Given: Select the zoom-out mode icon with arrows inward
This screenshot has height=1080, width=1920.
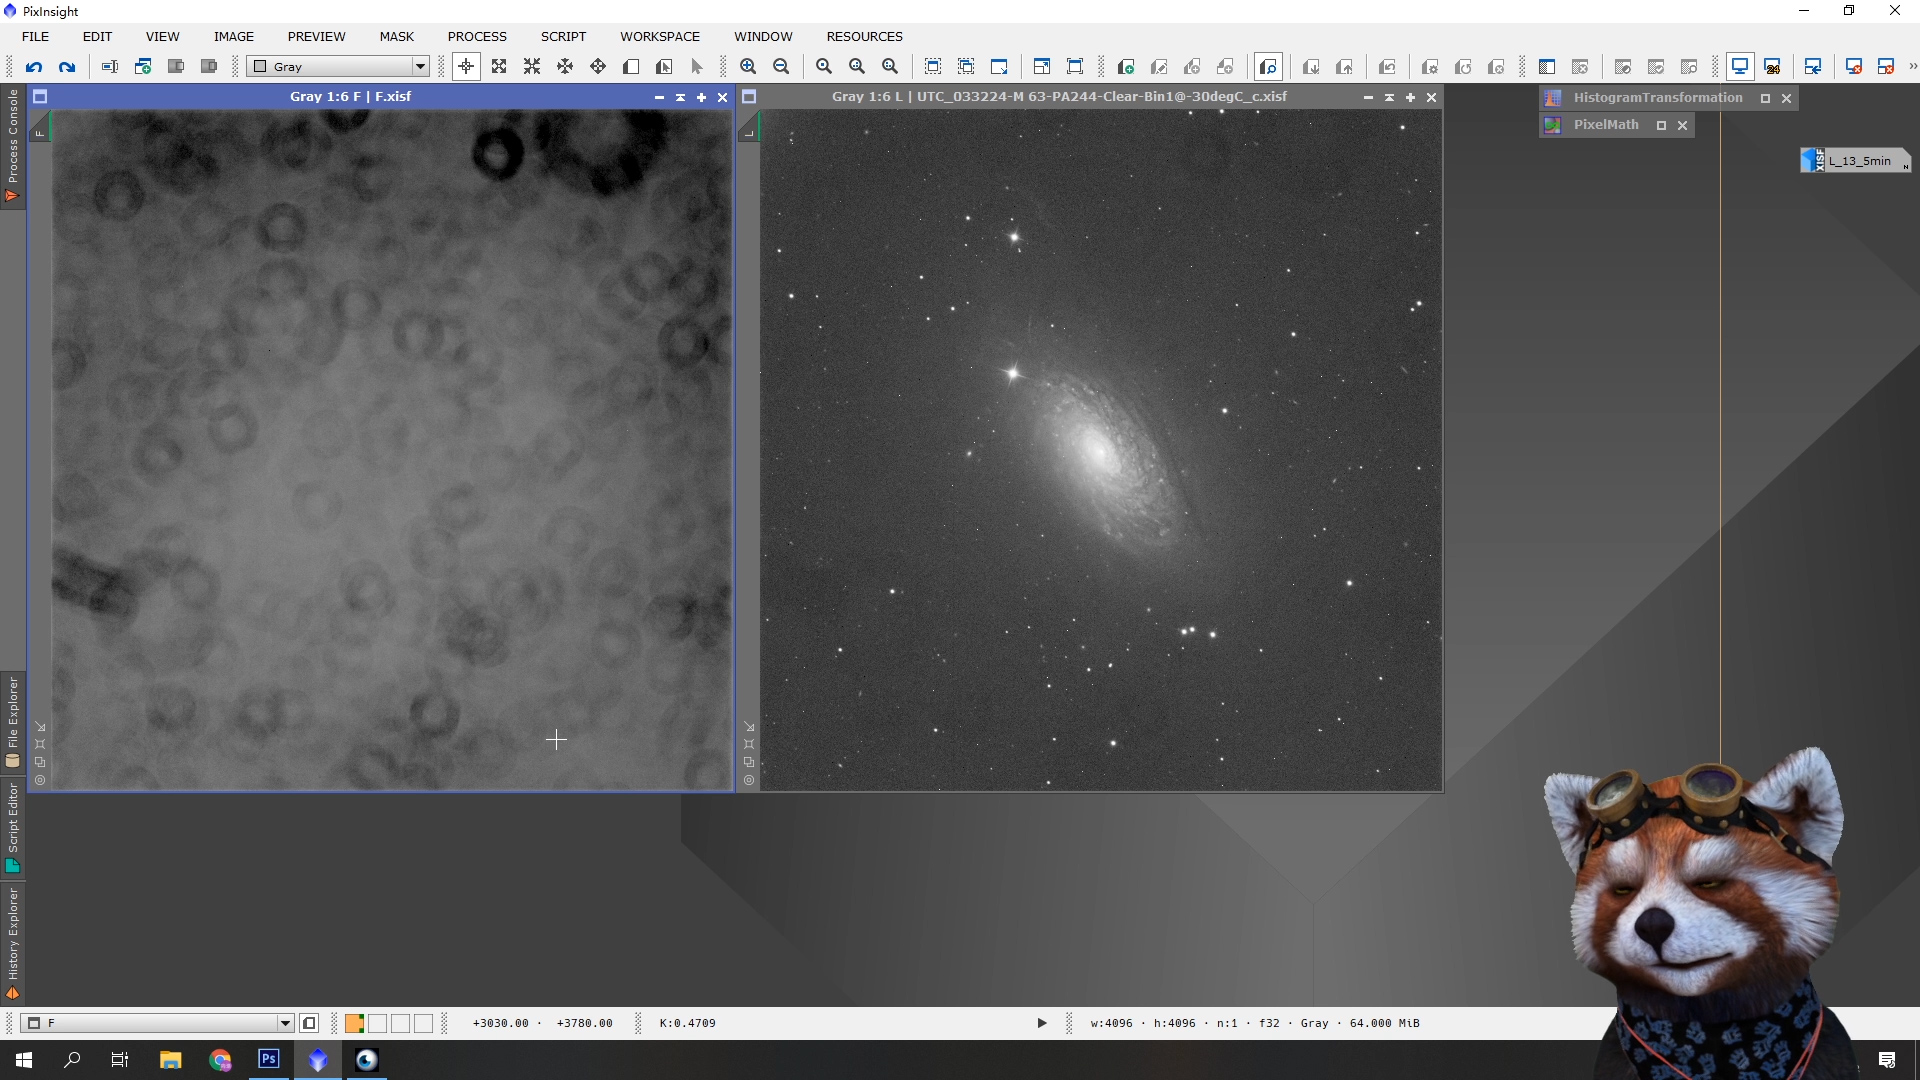Looking at the screenshot, I should [x=532, y=67].
